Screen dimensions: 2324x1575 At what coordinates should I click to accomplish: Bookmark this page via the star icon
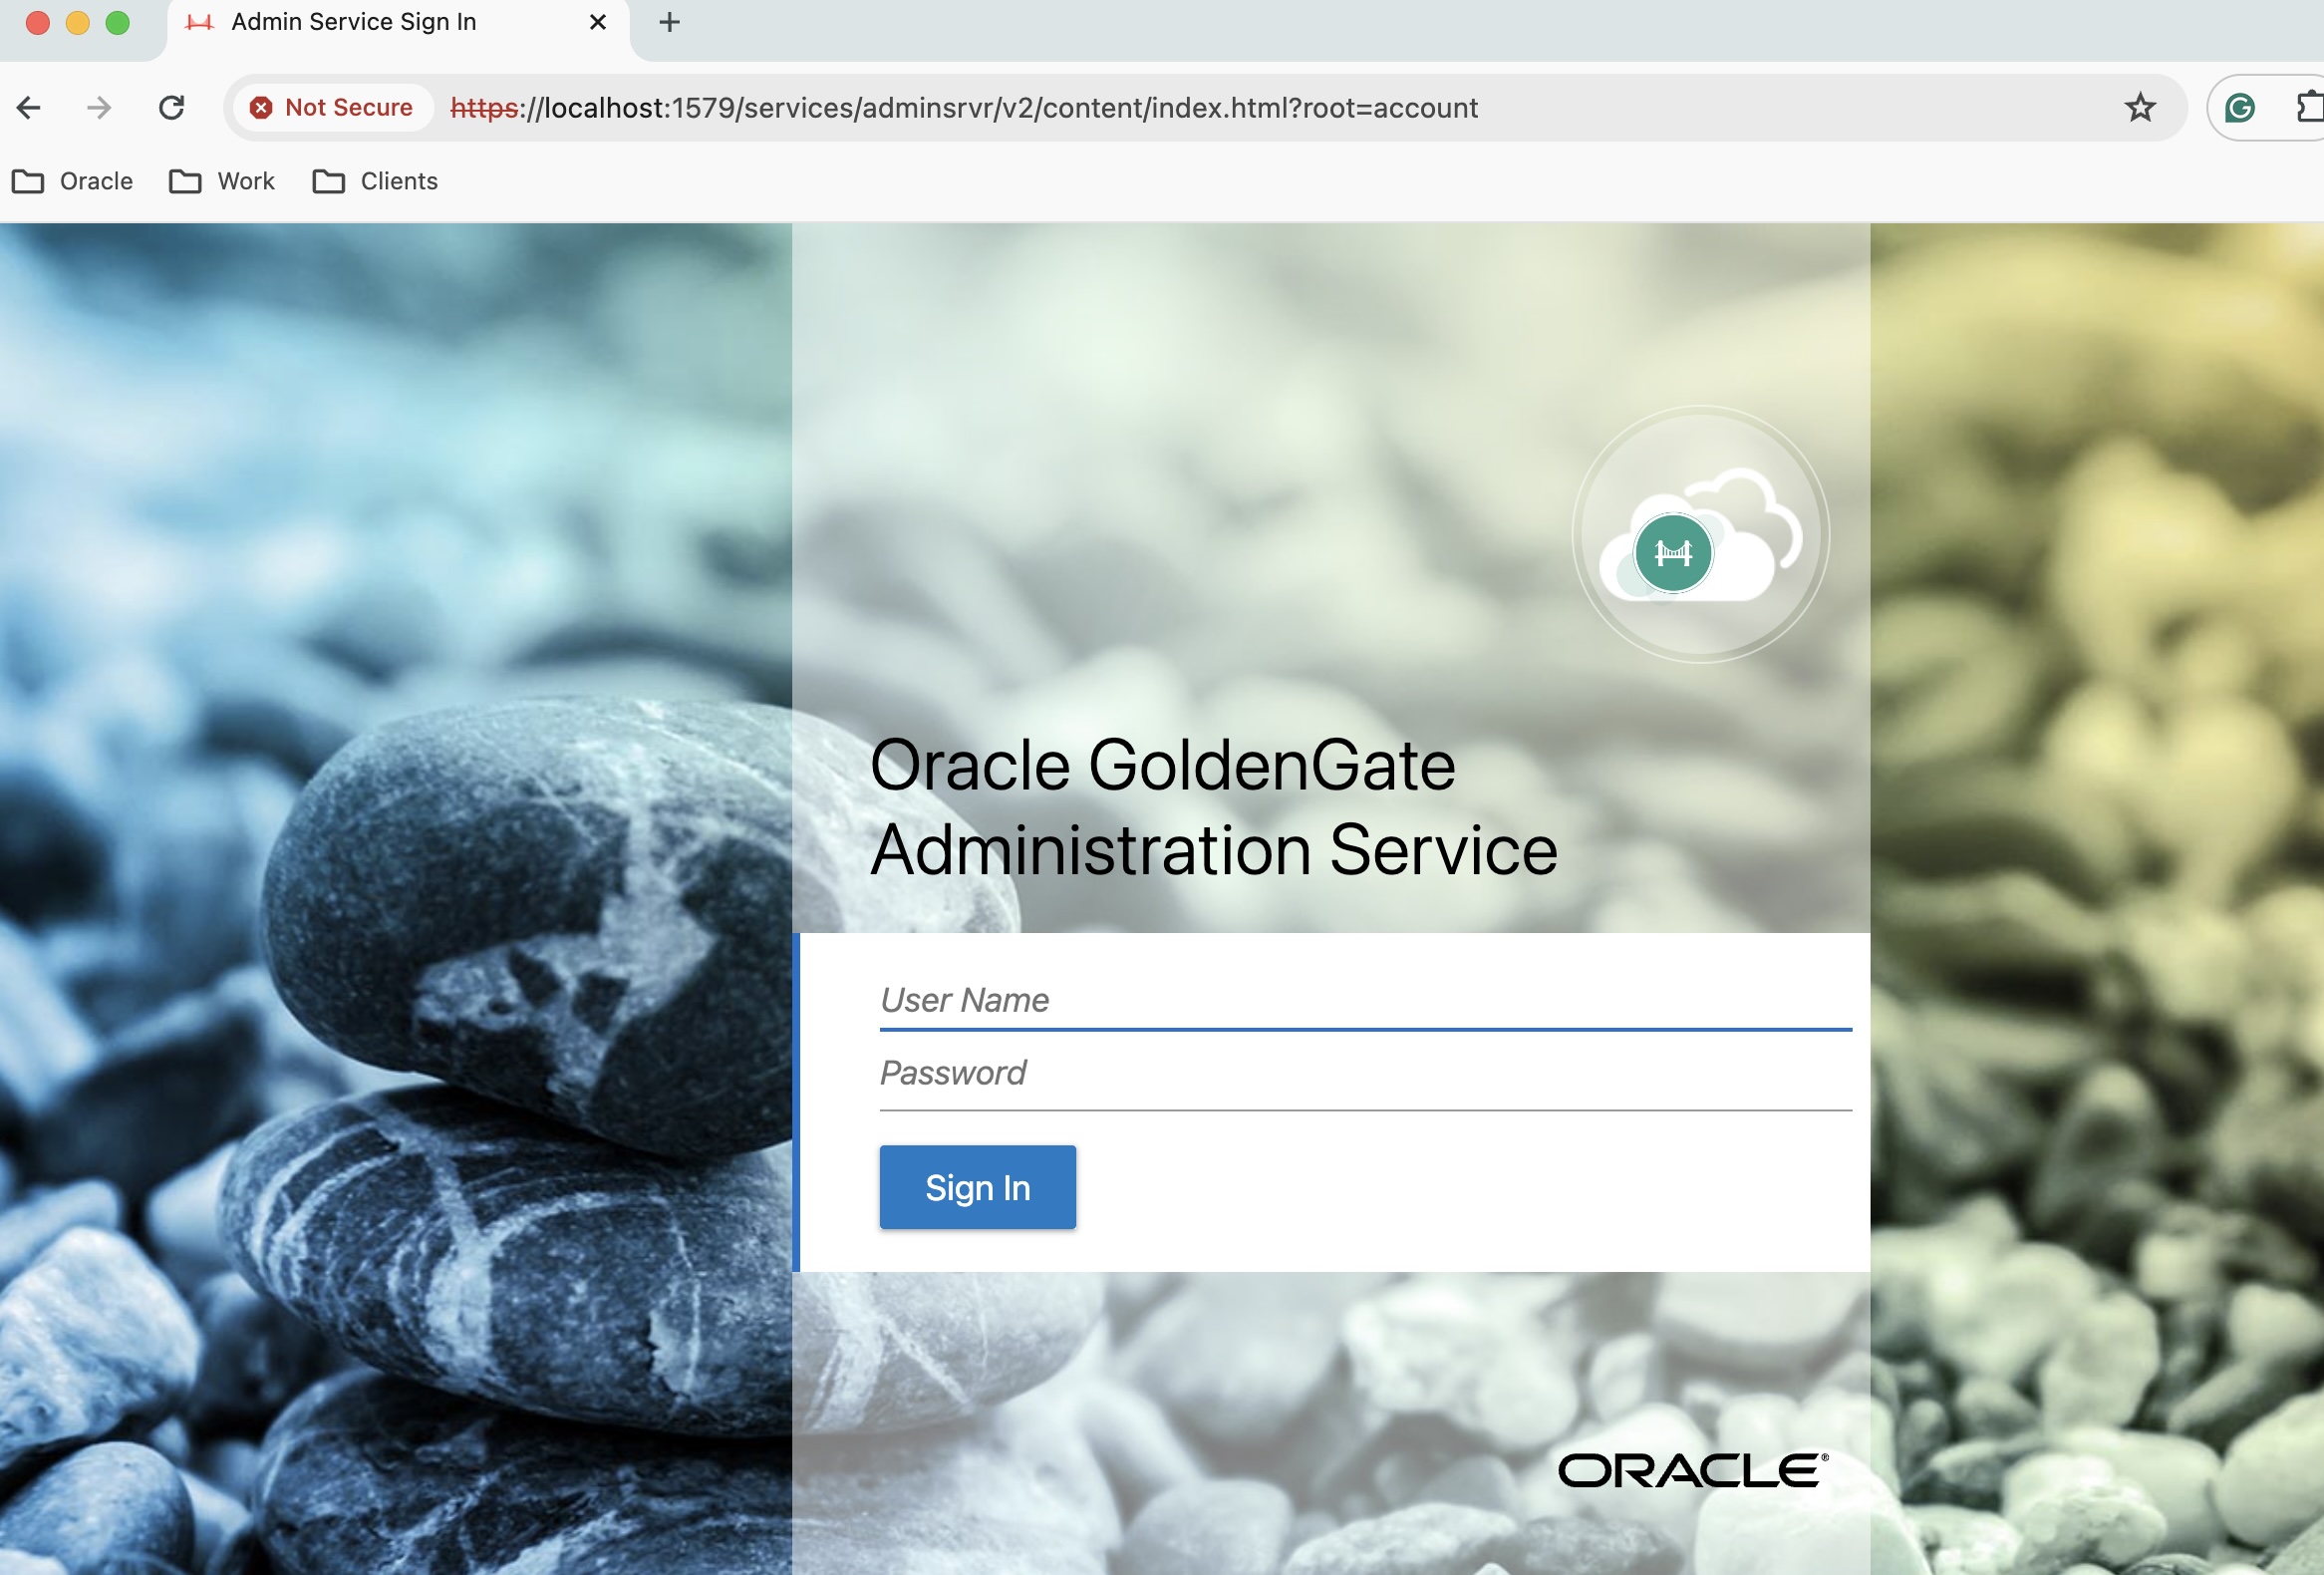[2140, 107]
